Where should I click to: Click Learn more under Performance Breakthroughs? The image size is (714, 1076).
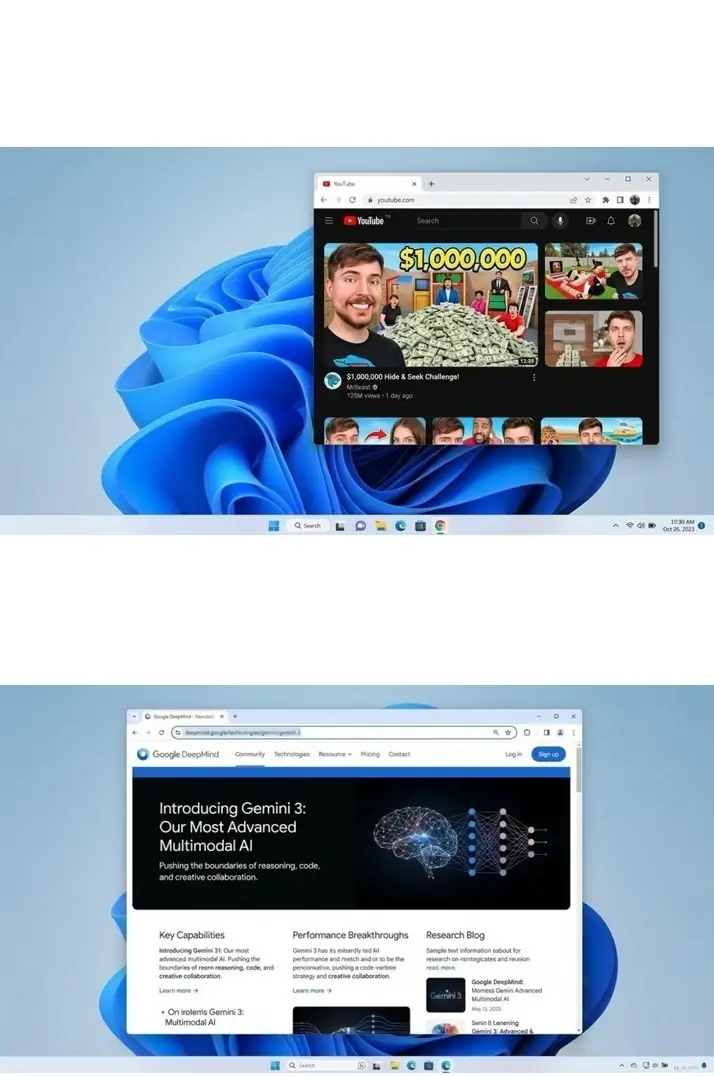click(x=312, y=991)
